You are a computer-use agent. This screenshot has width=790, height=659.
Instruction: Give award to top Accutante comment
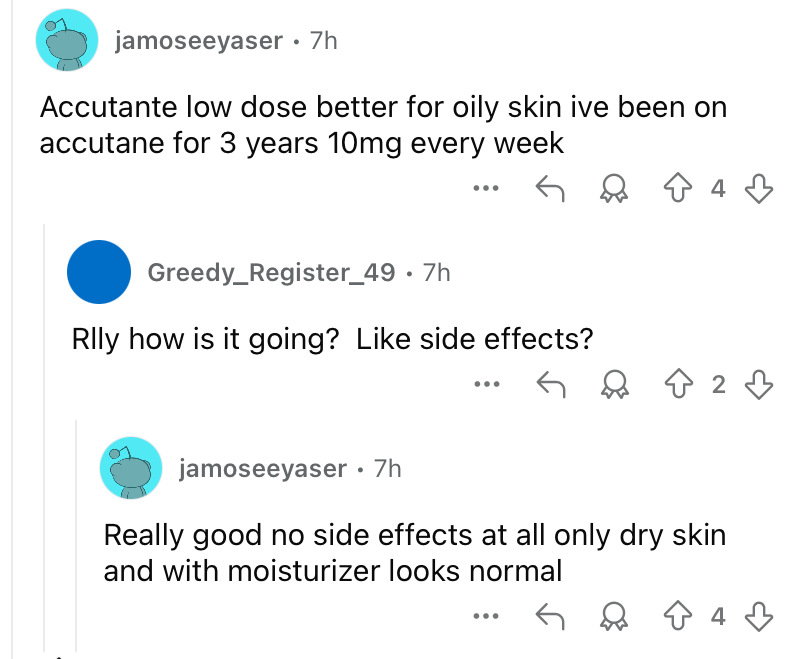[614, 188]
